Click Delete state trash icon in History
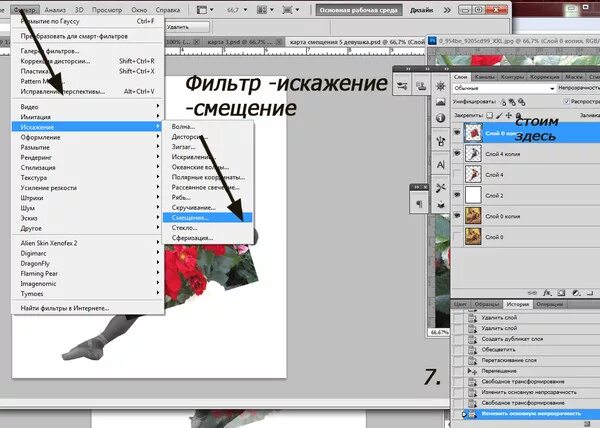Screen dimensions: 600x428 coord(589,423)
